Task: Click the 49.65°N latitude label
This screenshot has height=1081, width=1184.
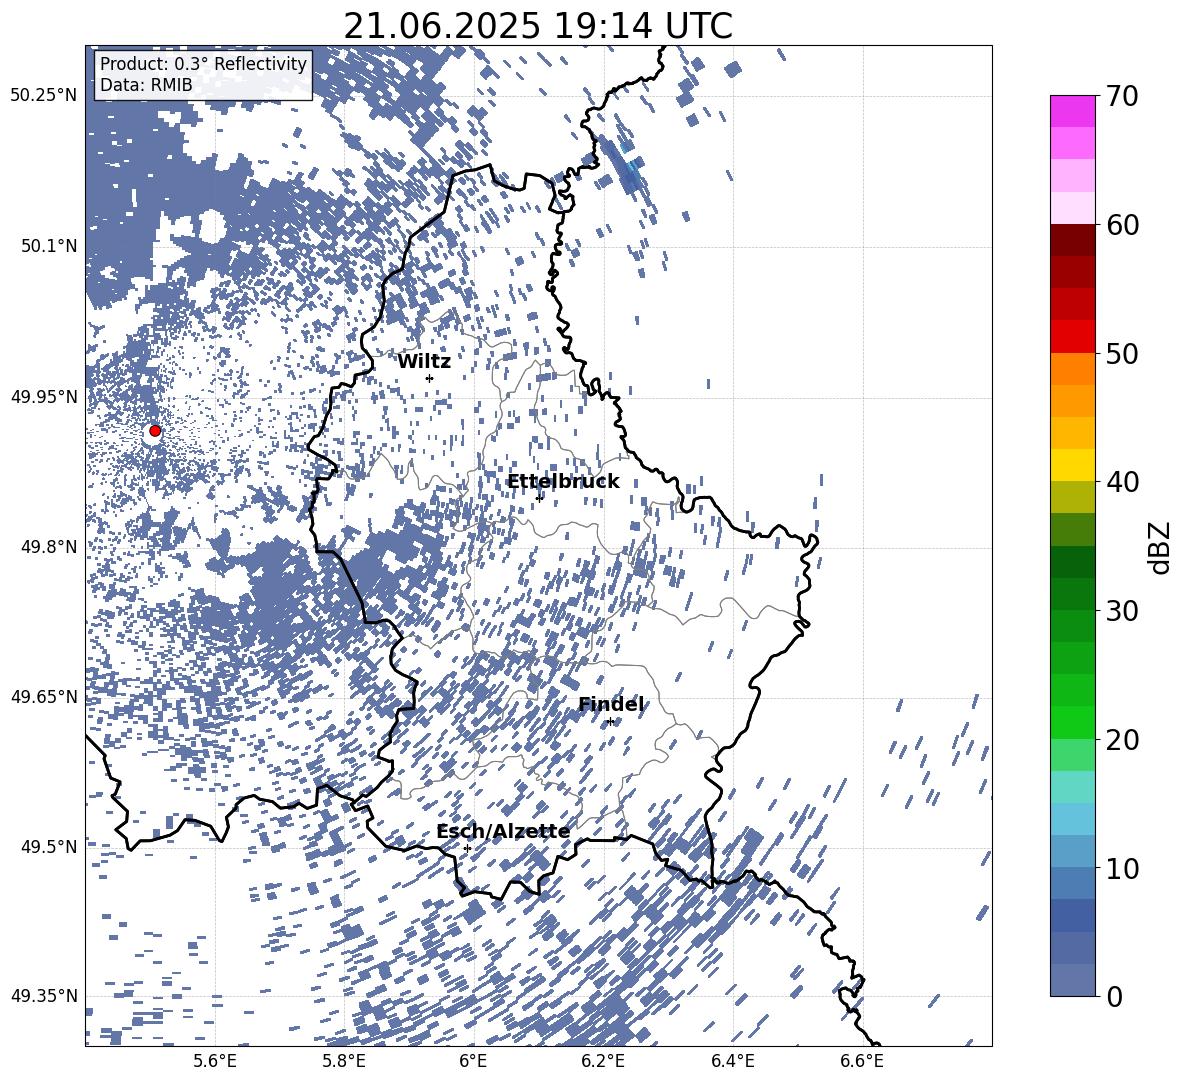Action: [x=45, y=696]
